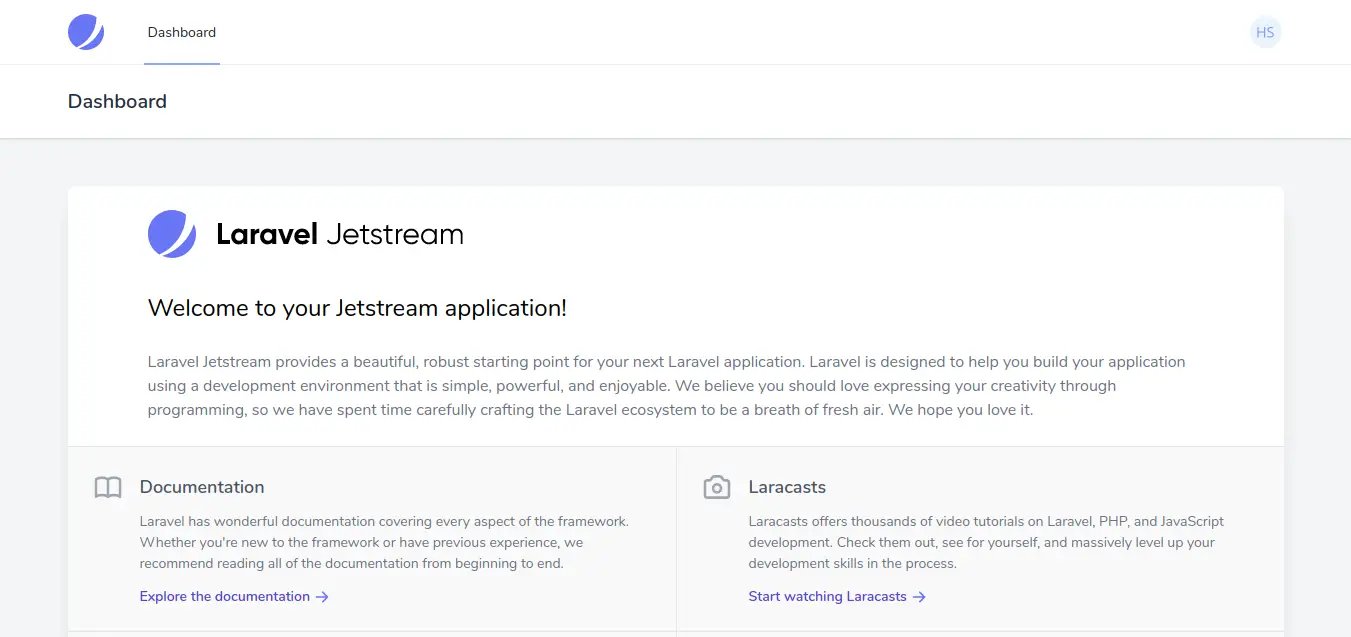Image resolution: width=1351 pixels, height=637 pixels.
Task: Open the HS user avatar menu
Action: [x=1265, y=32]
